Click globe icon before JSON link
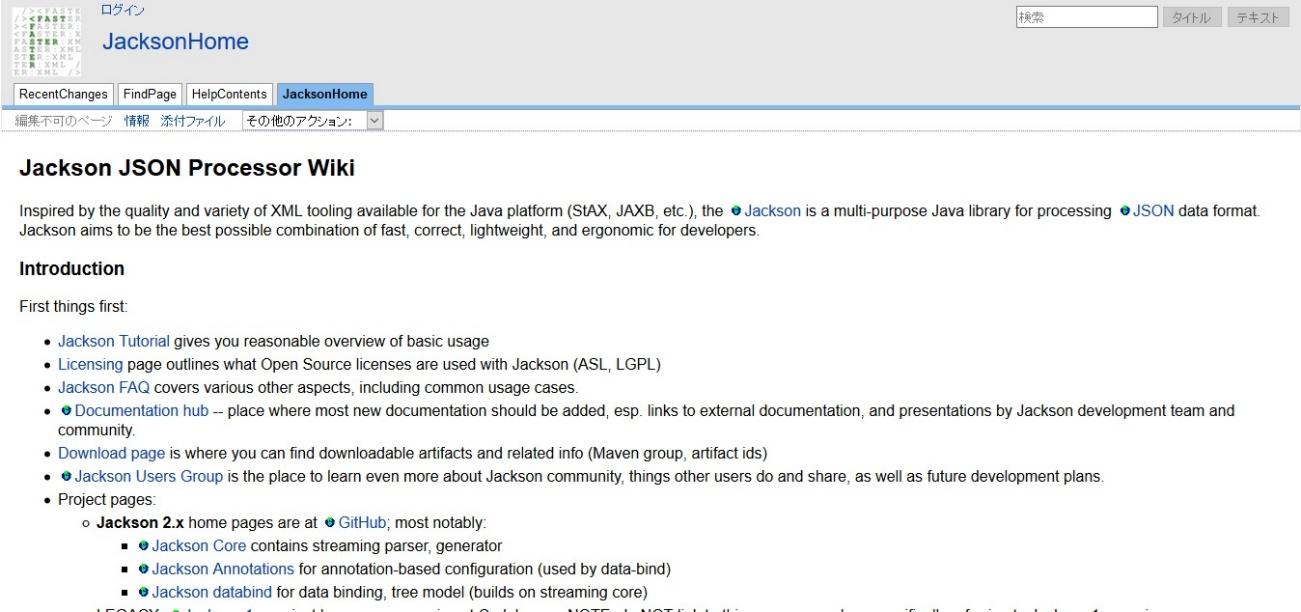 coord(1125,213)
